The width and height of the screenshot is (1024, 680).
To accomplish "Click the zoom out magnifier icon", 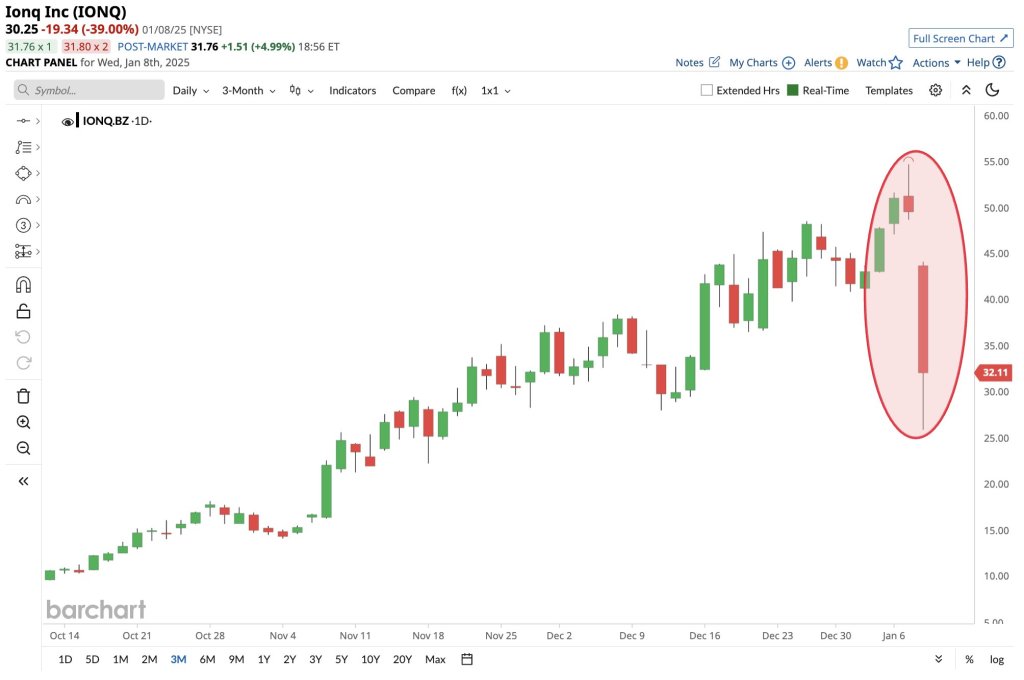I will [x=24, y=448].
